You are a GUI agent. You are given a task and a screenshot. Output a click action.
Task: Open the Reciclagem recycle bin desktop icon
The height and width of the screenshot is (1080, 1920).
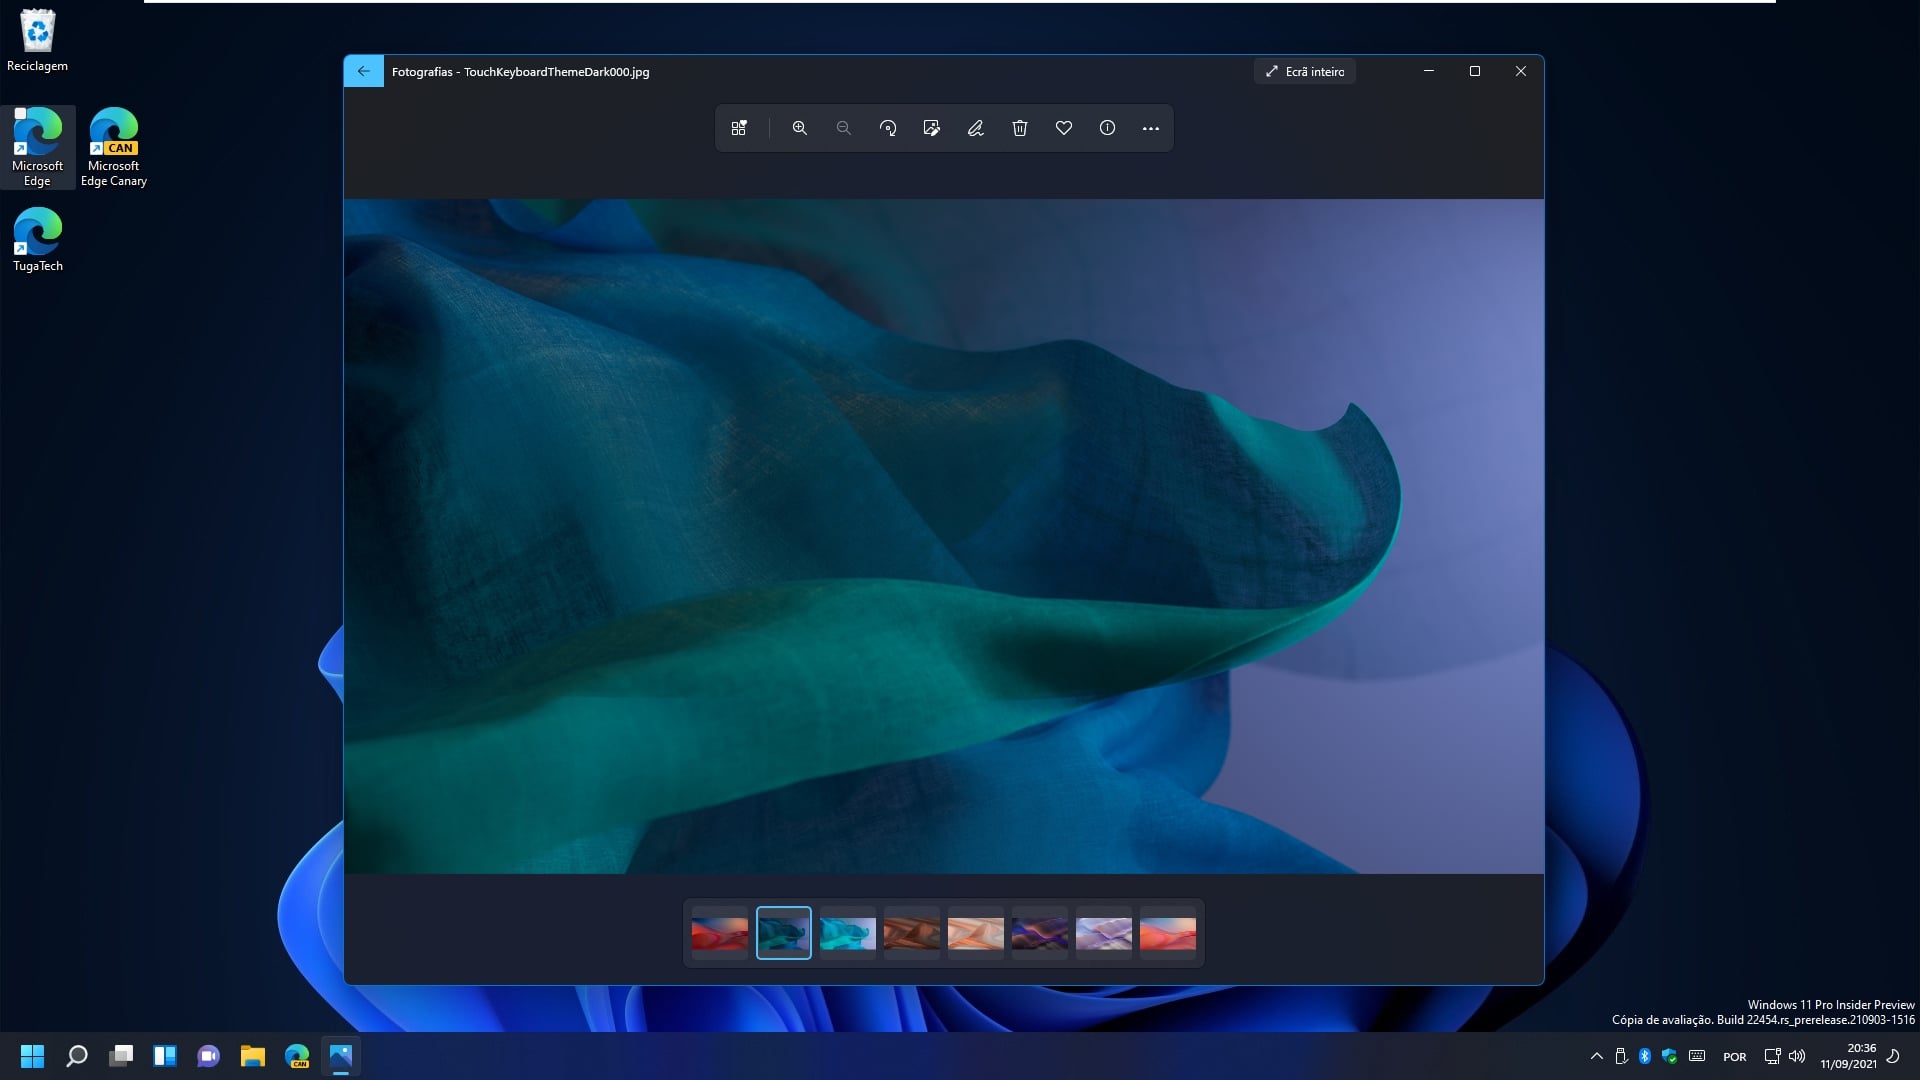pos(37,40)
